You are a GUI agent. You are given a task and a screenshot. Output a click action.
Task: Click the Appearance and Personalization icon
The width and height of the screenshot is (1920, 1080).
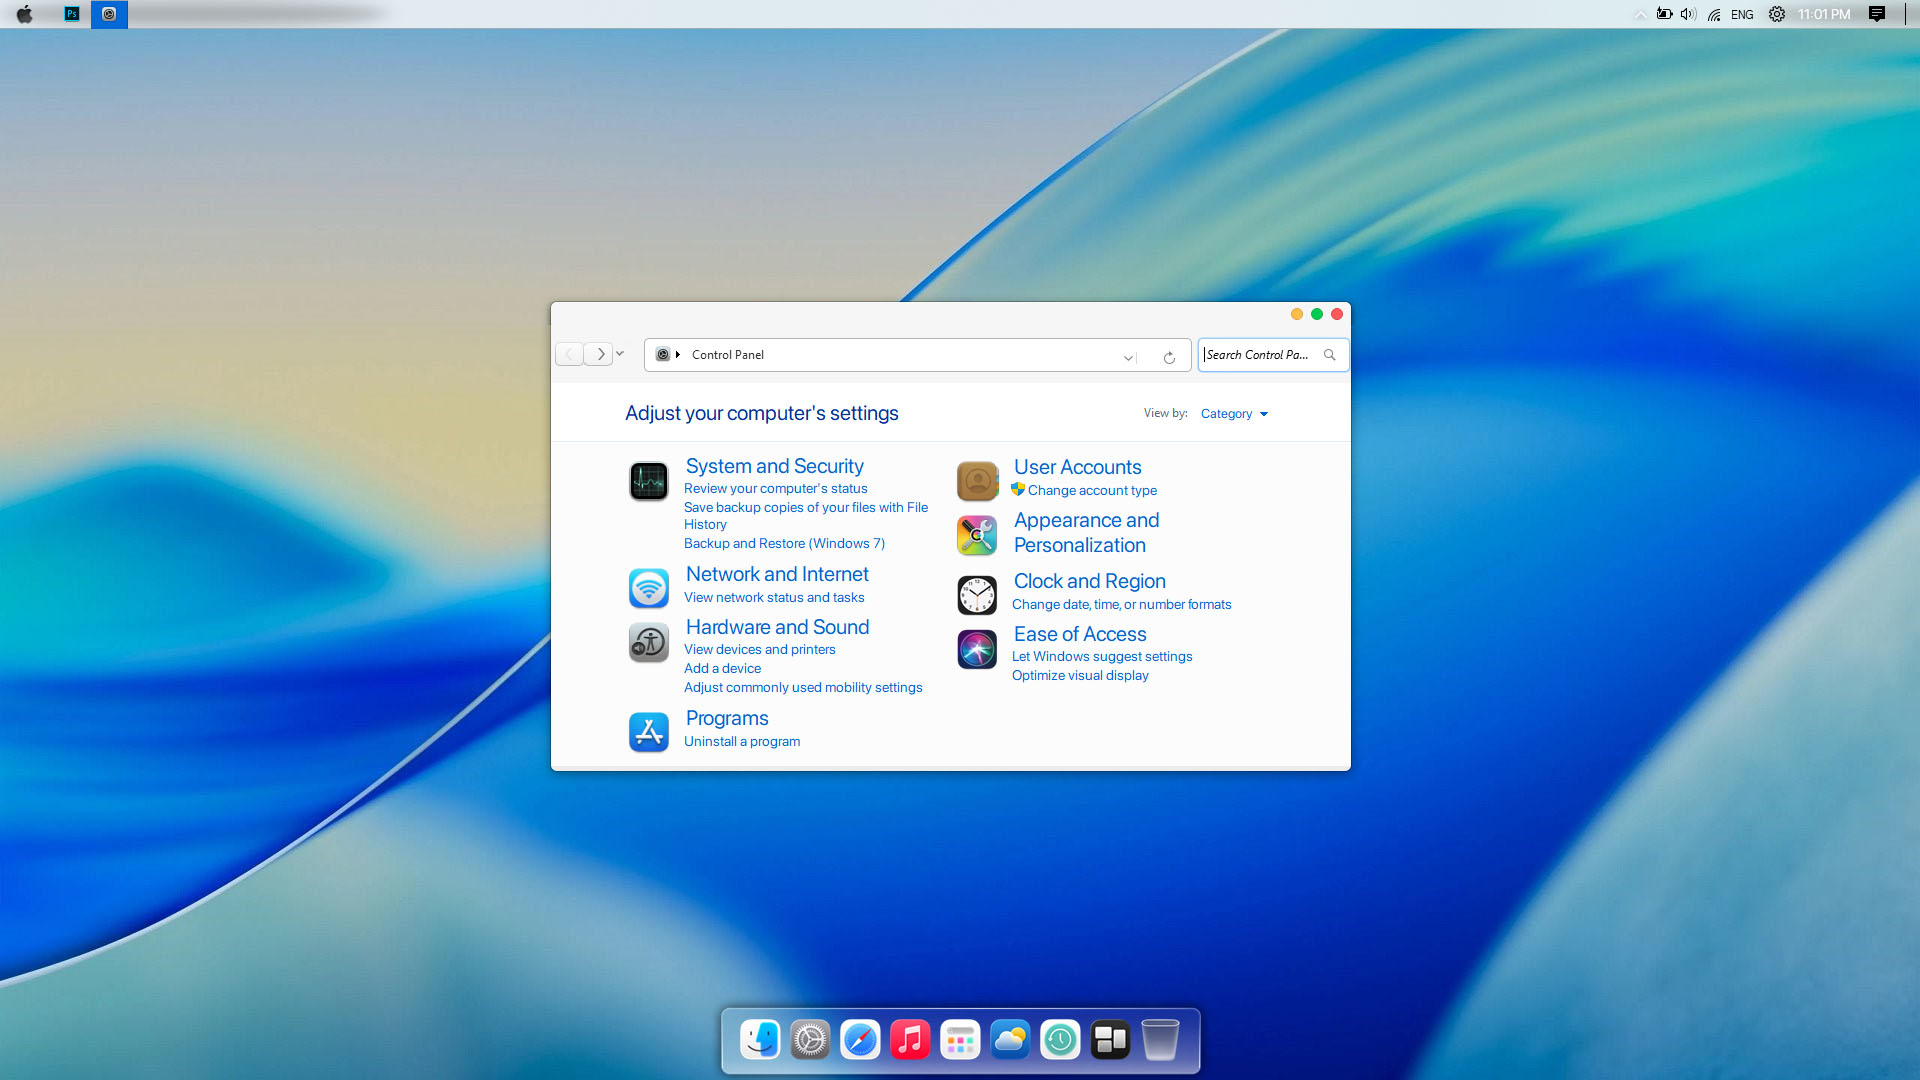coord(977,535)
